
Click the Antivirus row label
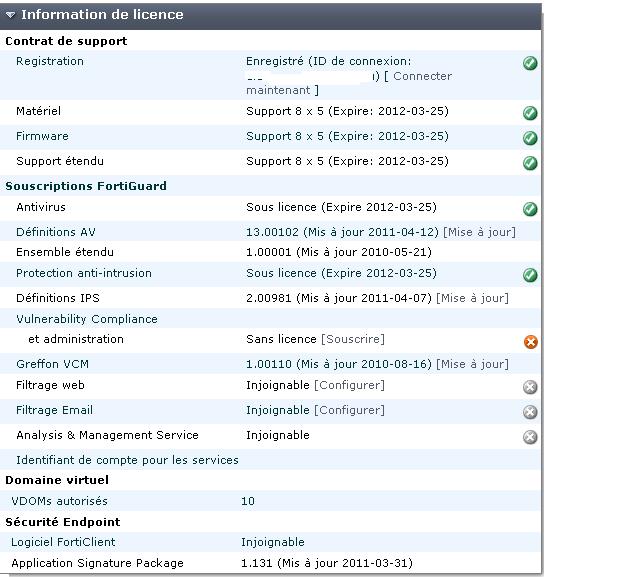click(41, 207)
